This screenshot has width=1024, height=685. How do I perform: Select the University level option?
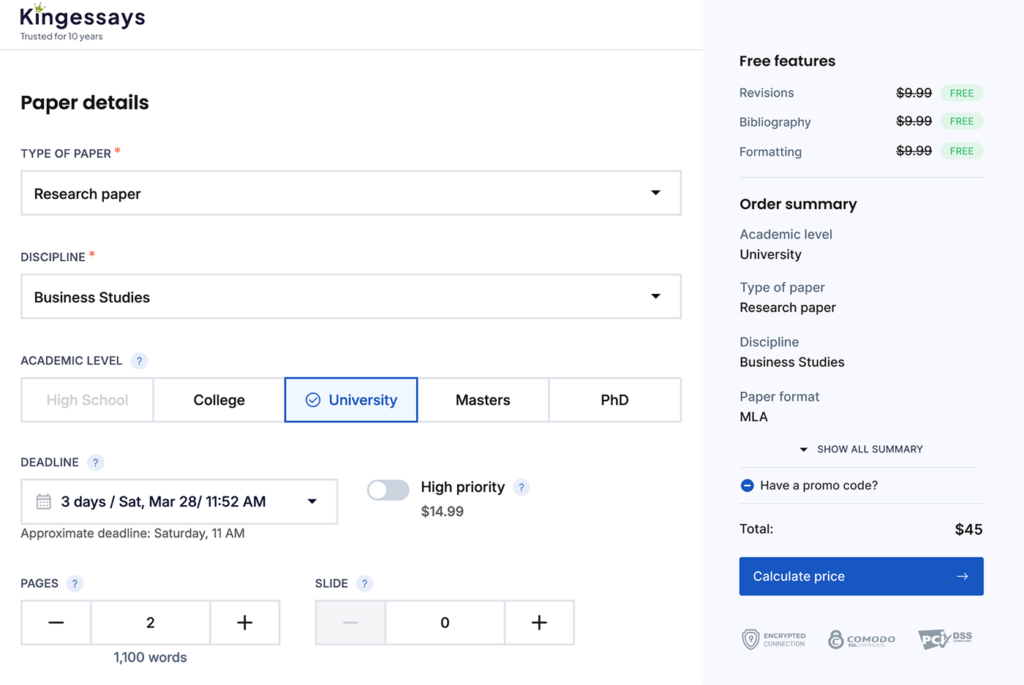[351, 400]
